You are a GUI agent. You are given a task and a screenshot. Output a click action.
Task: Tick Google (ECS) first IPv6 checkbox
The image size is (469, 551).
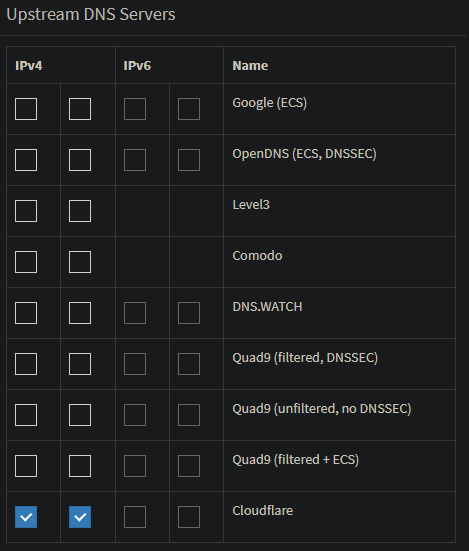click(135, 109)
